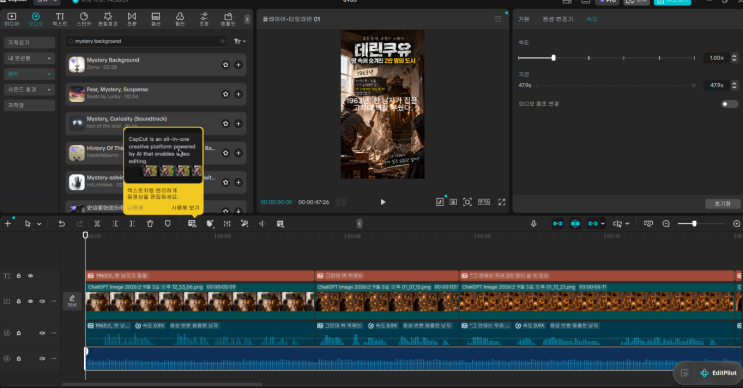This screenshot has height=388, width=743.
Task: Toggle main track magnet snapping
Action: 558,224
